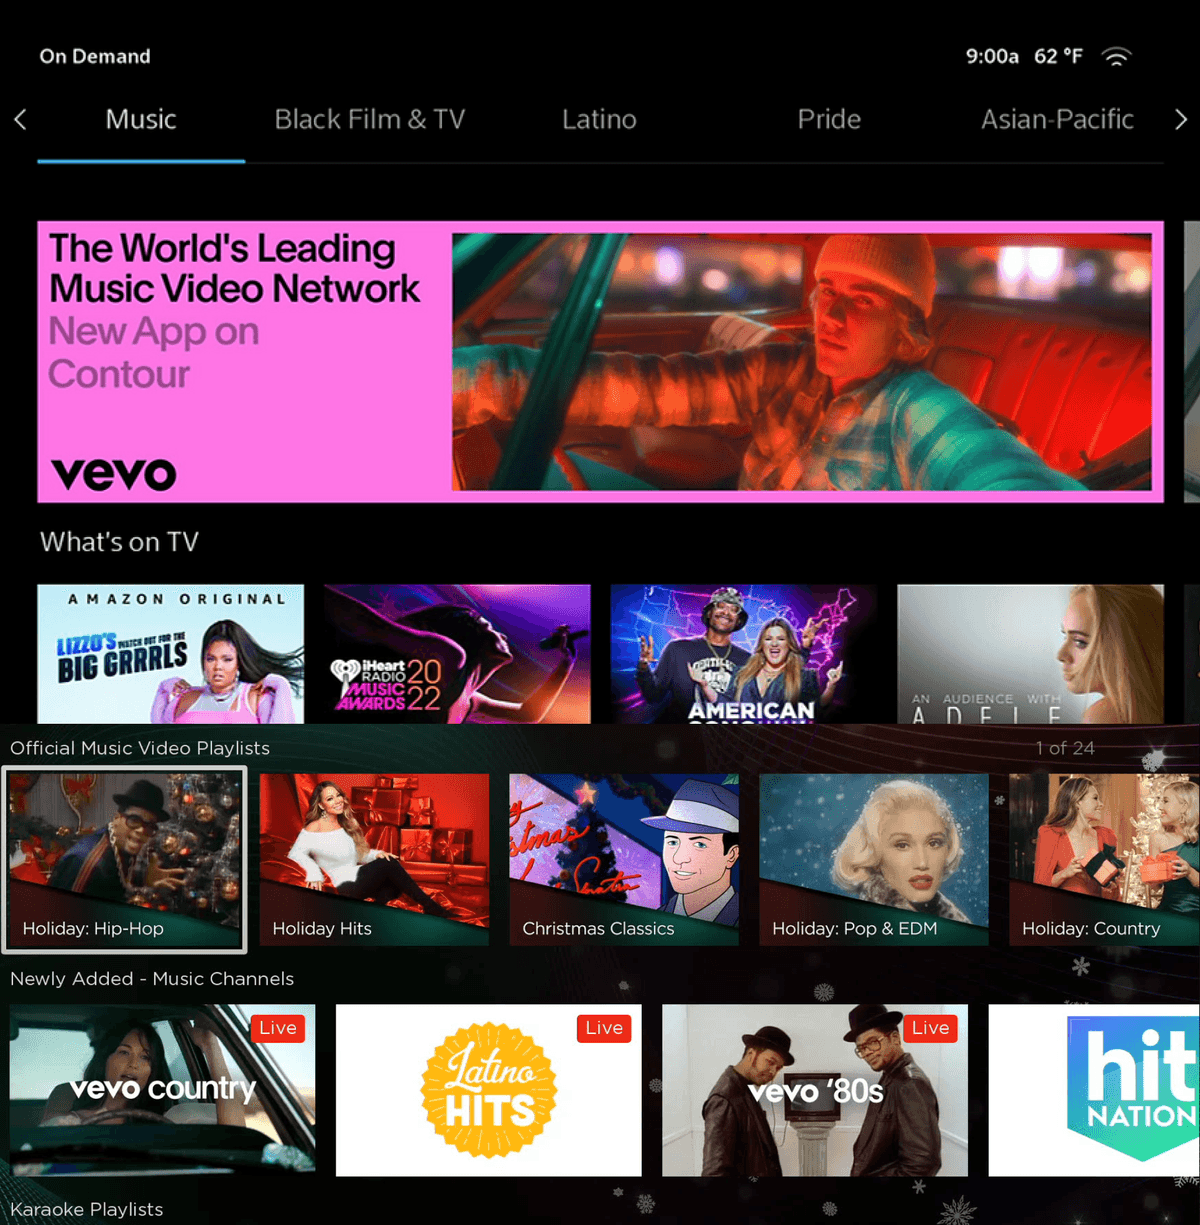Viewport: 1200px width, 1225px height.
Task: Play the vevo '80s live channel
Action: pyautogui.click(x=815, y=1090)
